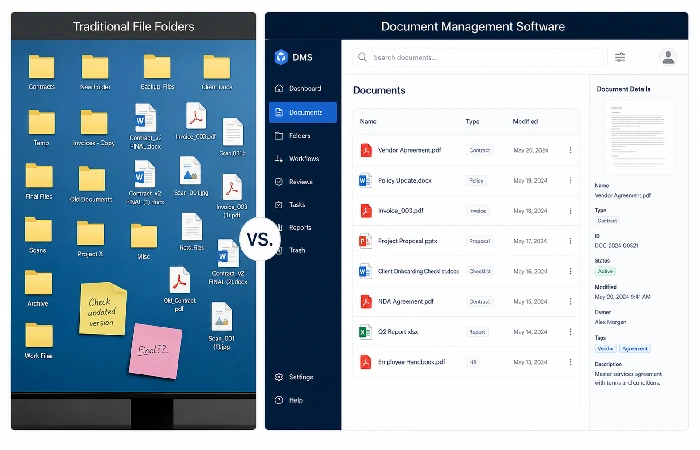The width and height of the screenshot is (700, 450).
Task: Open more options for Vendor Agreement row
Action: coord(570,150)
